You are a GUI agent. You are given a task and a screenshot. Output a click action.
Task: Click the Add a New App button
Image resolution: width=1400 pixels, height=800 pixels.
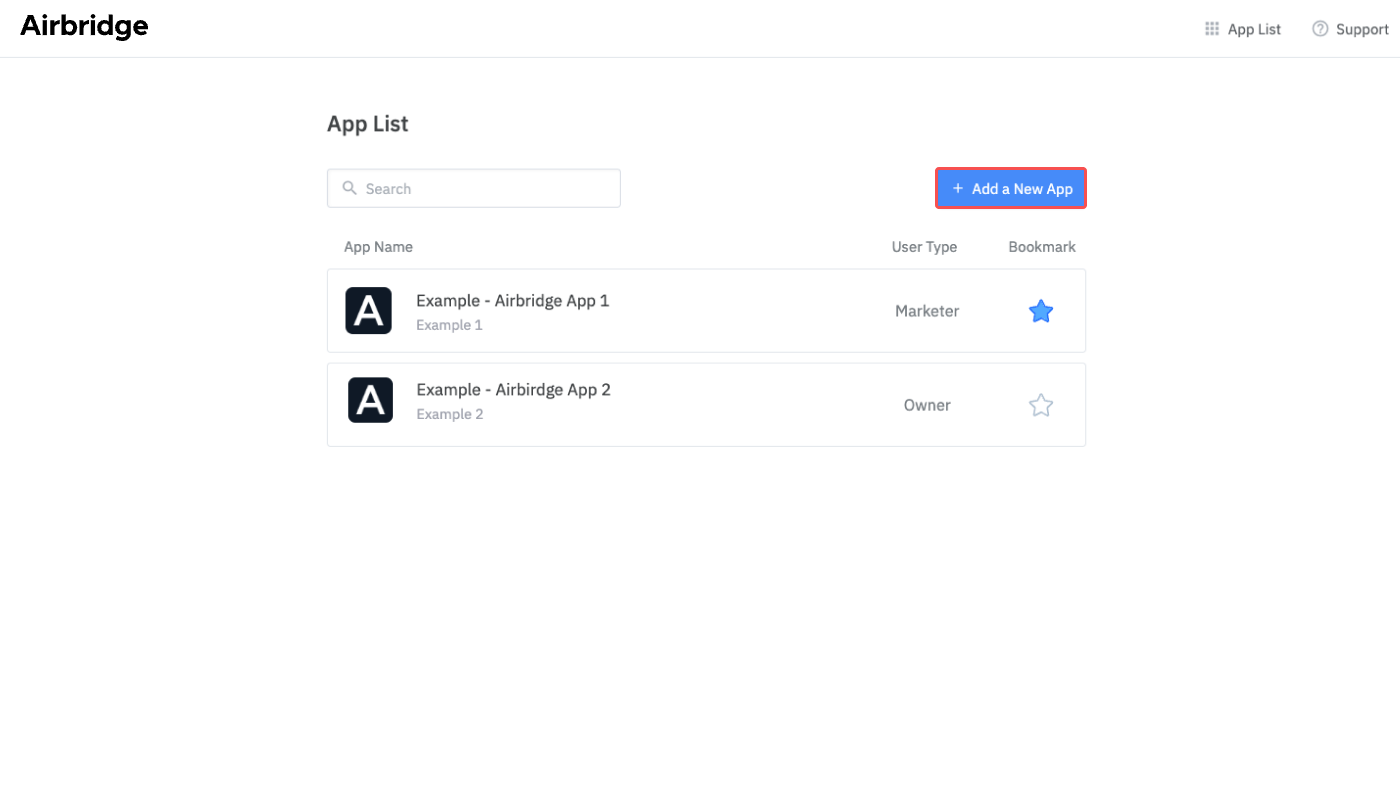coord(1011,188)
